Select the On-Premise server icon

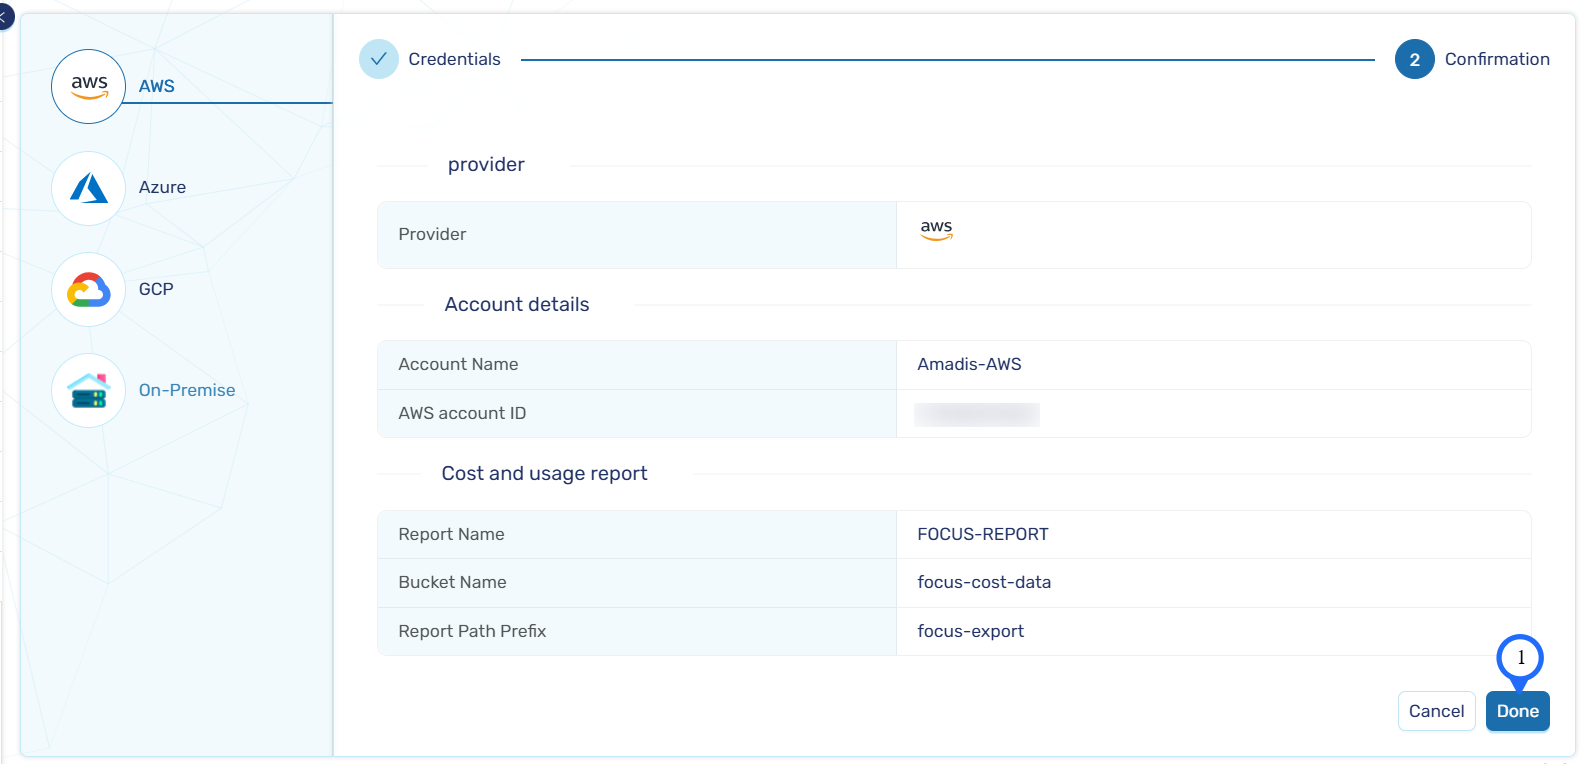click(89, 391)
